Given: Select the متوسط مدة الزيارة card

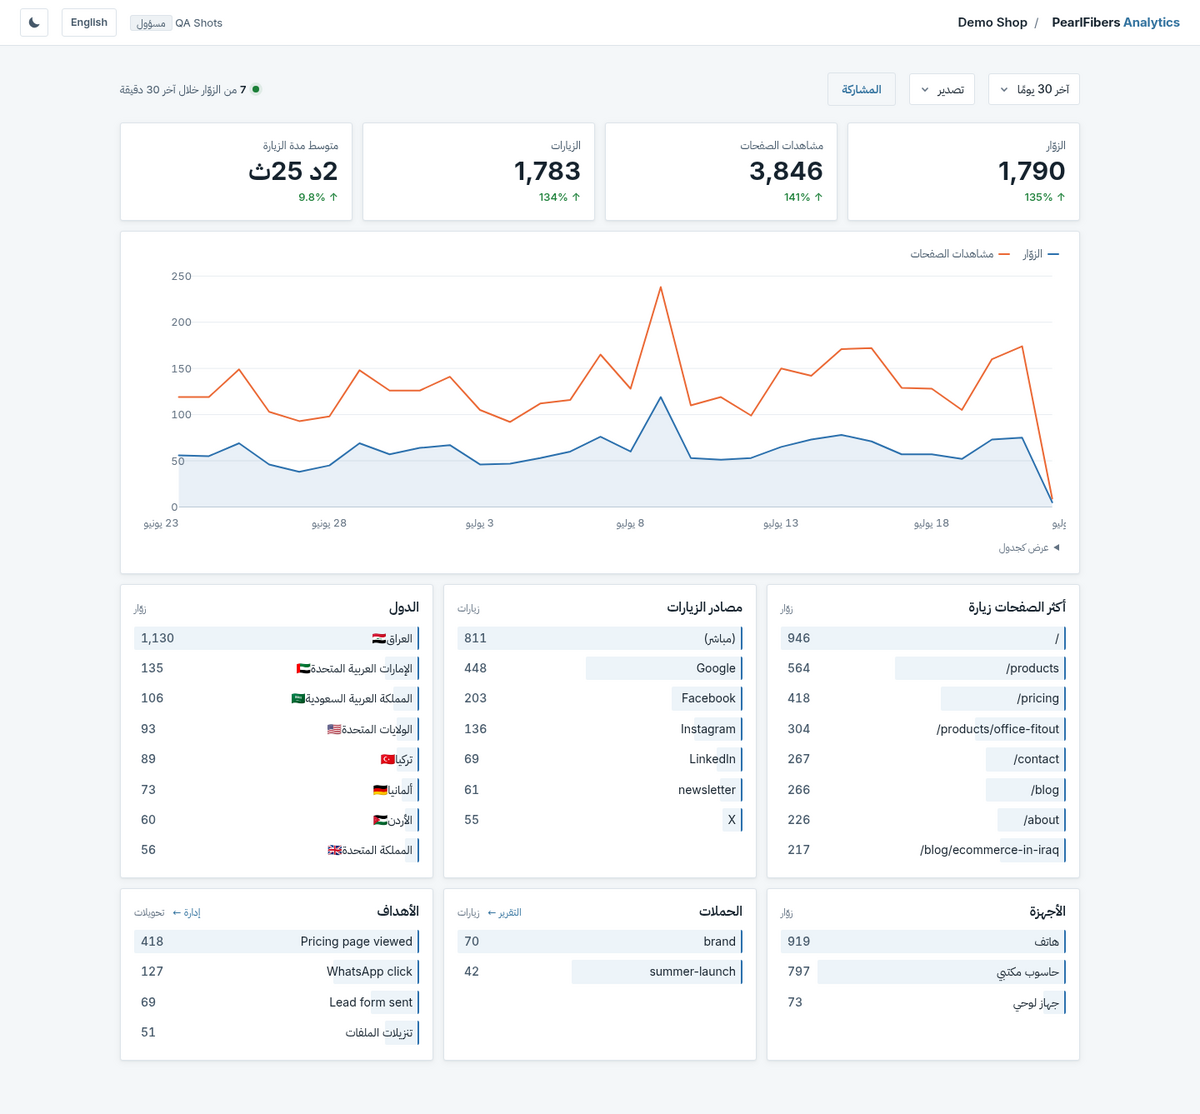Looking at the screenshot, I should tap(236, 172).
